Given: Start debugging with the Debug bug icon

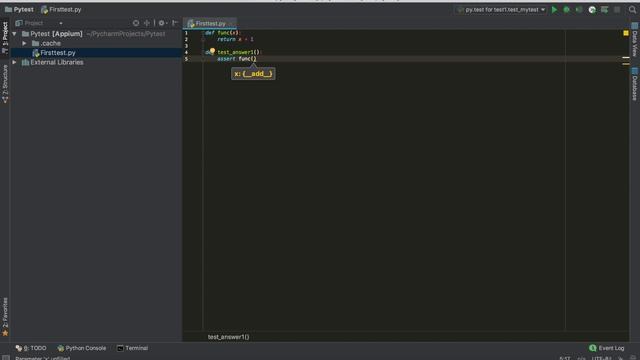Looking at the screenshot, I should 567,9.
